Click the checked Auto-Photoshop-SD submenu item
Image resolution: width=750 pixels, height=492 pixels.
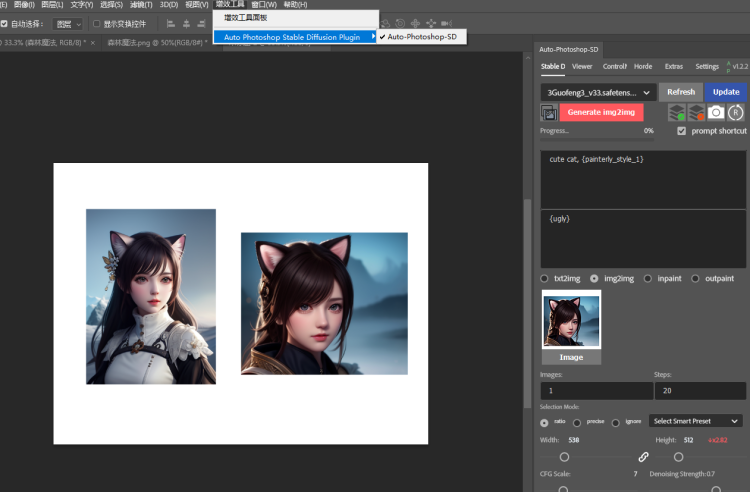422,37
